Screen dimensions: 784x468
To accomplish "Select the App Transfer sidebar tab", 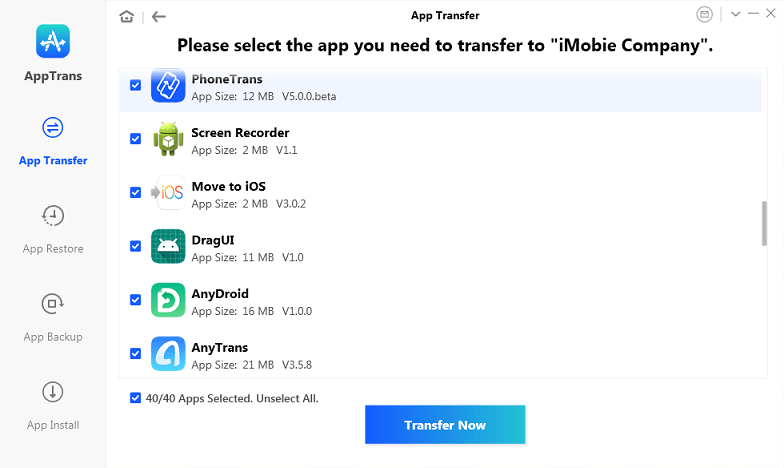I will (52, 142).
